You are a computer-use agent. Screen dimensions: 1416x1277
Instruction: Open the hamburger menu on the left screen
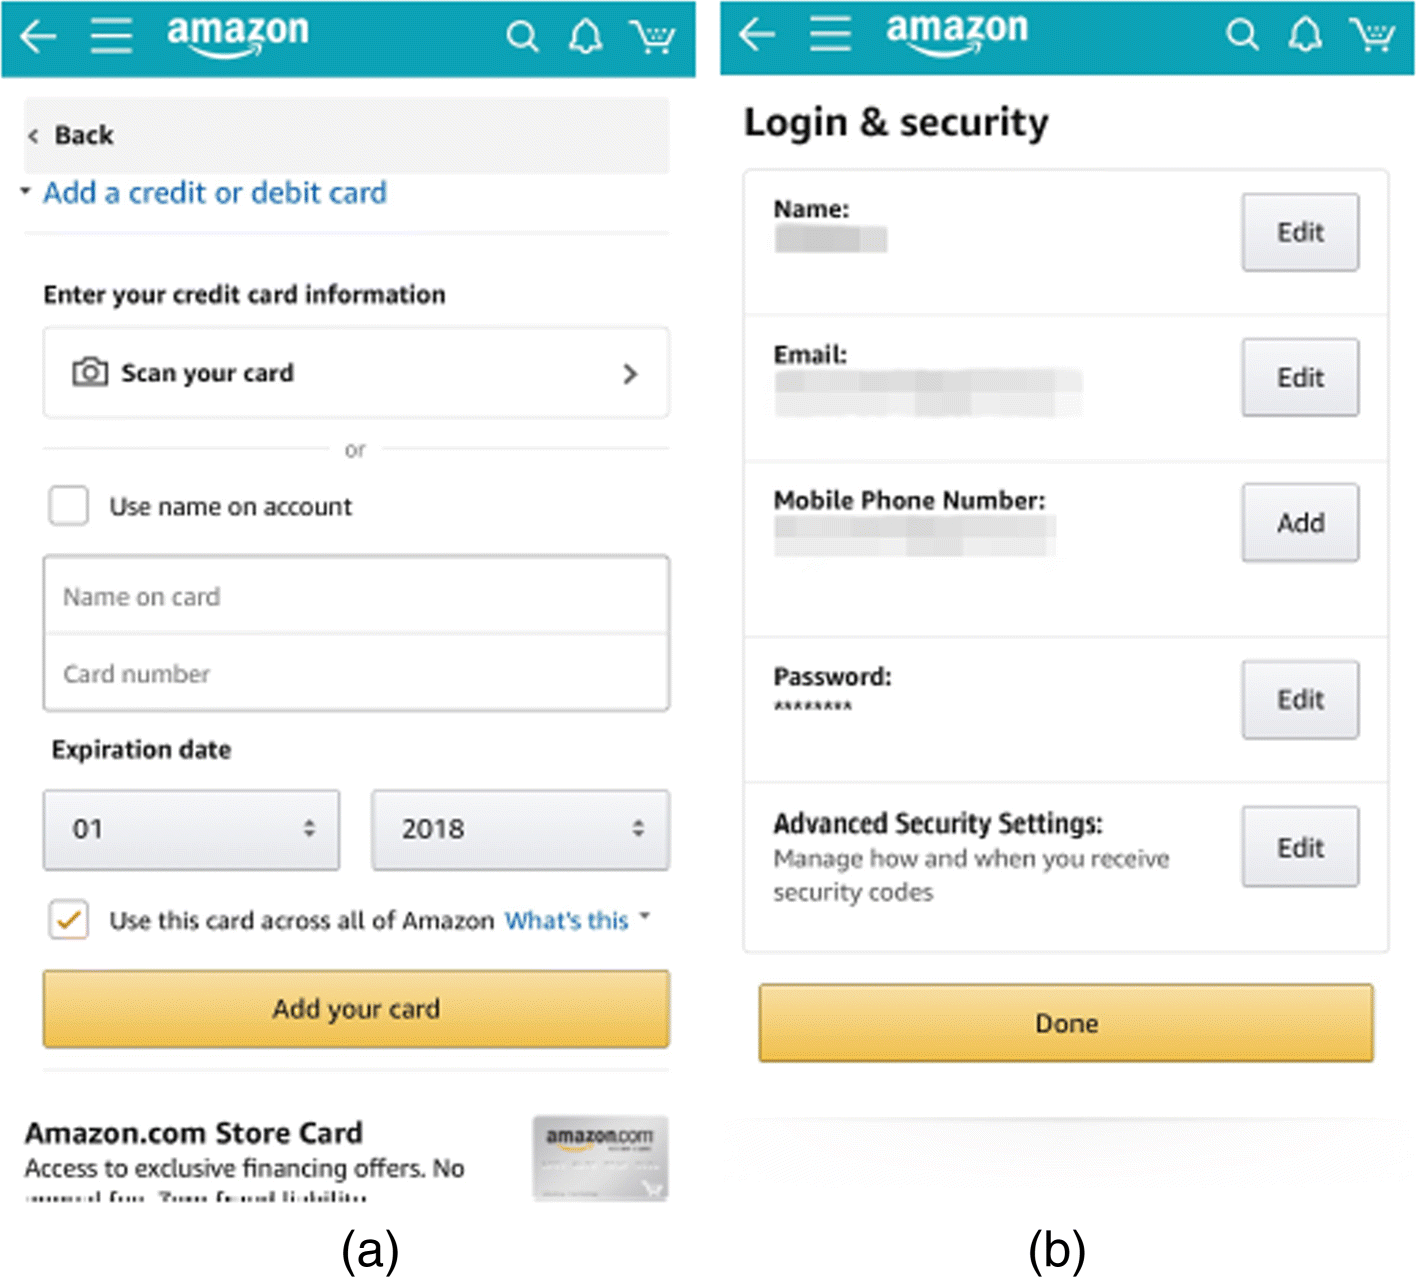(x=111, y=36)
